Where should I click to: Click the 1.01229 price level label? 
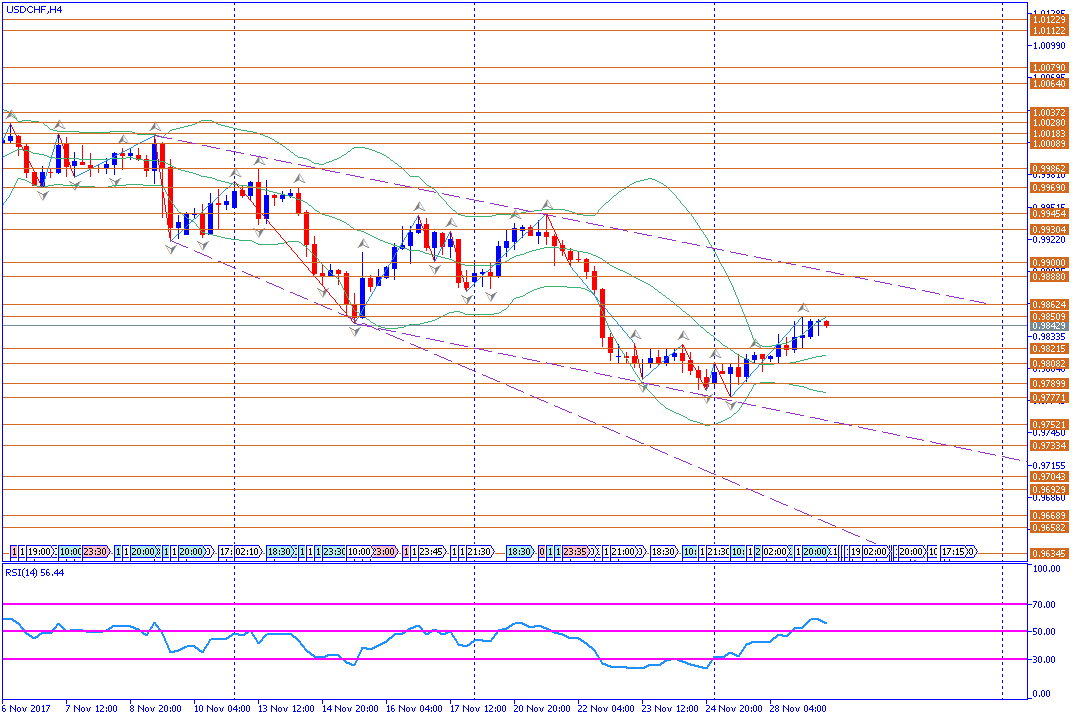(1049, 20)
